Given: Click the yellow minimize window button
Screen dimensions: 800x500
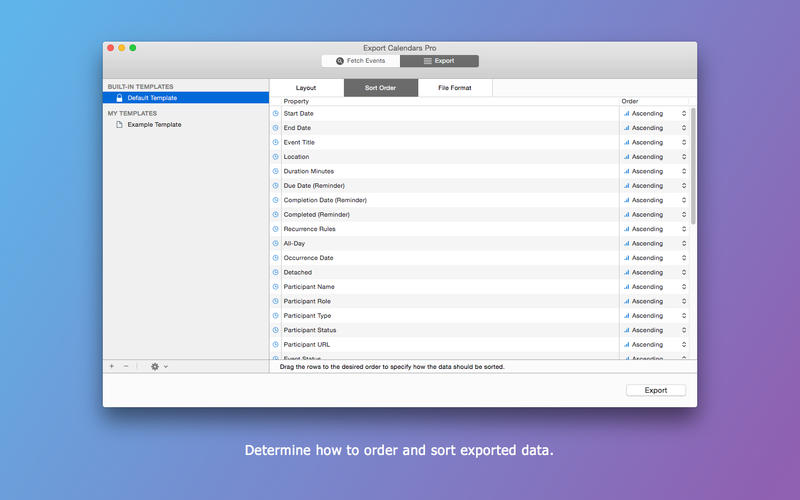Looking at the screenshot, I should pyautogui.click(x=121, y=48).
